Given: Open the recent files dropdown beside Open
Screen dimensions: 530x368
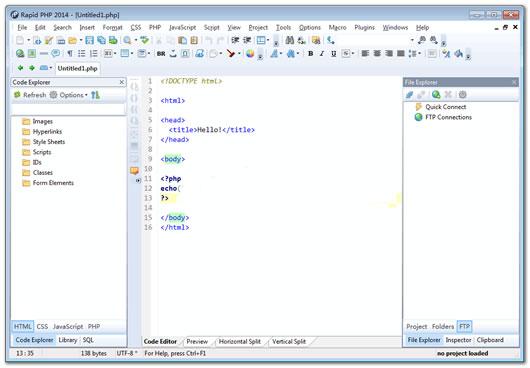Looking at the screenshot, I should point(81,41).
